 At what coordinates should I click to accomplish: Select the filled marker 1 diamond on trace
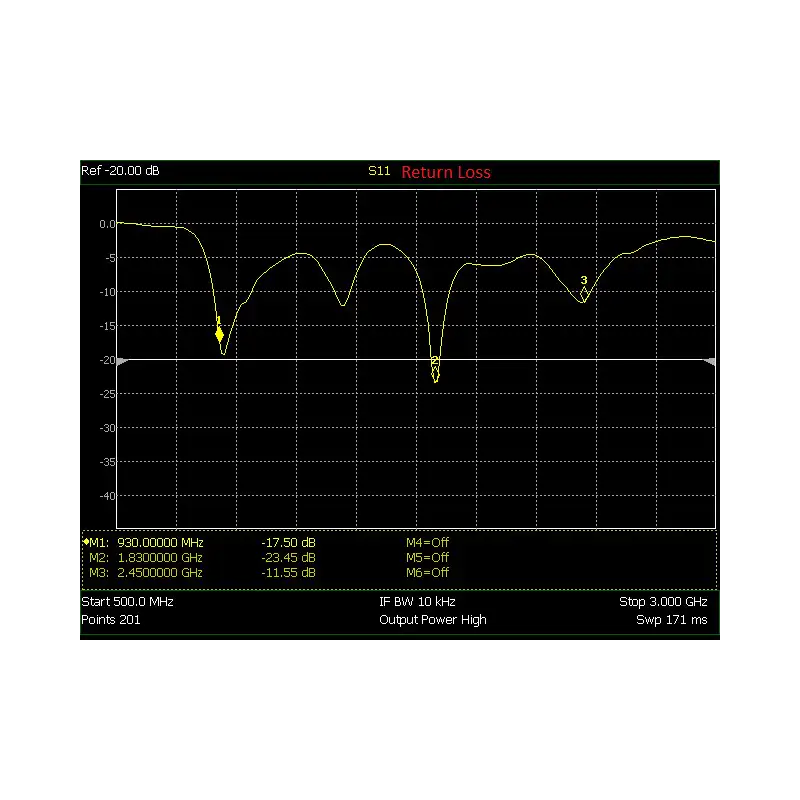(x=219, y=335)
